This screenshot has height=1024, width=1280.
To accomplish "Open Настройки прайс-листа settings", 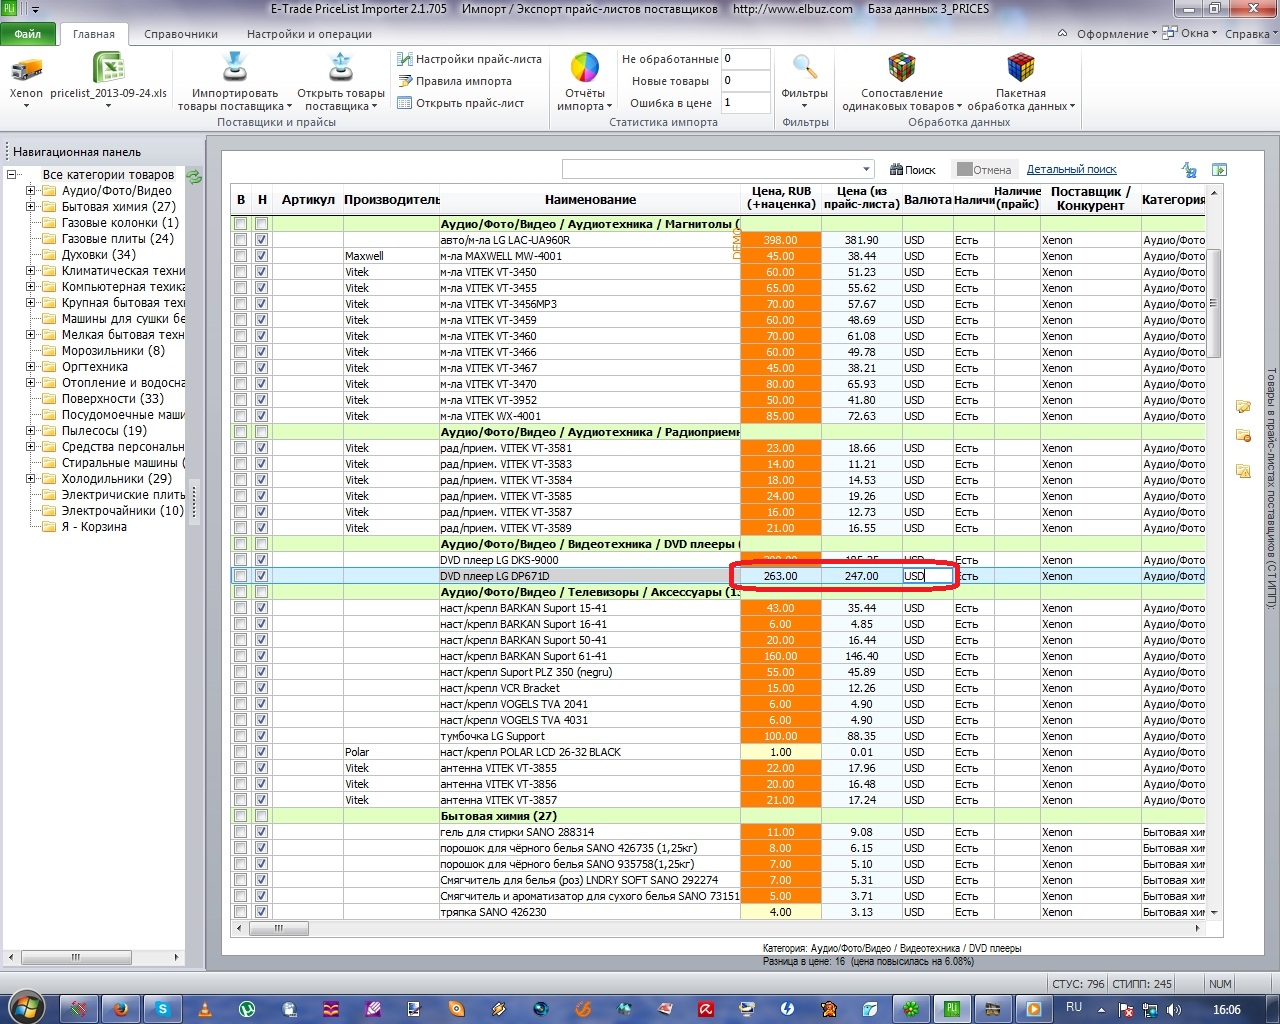I will click(x=469, y=59).
